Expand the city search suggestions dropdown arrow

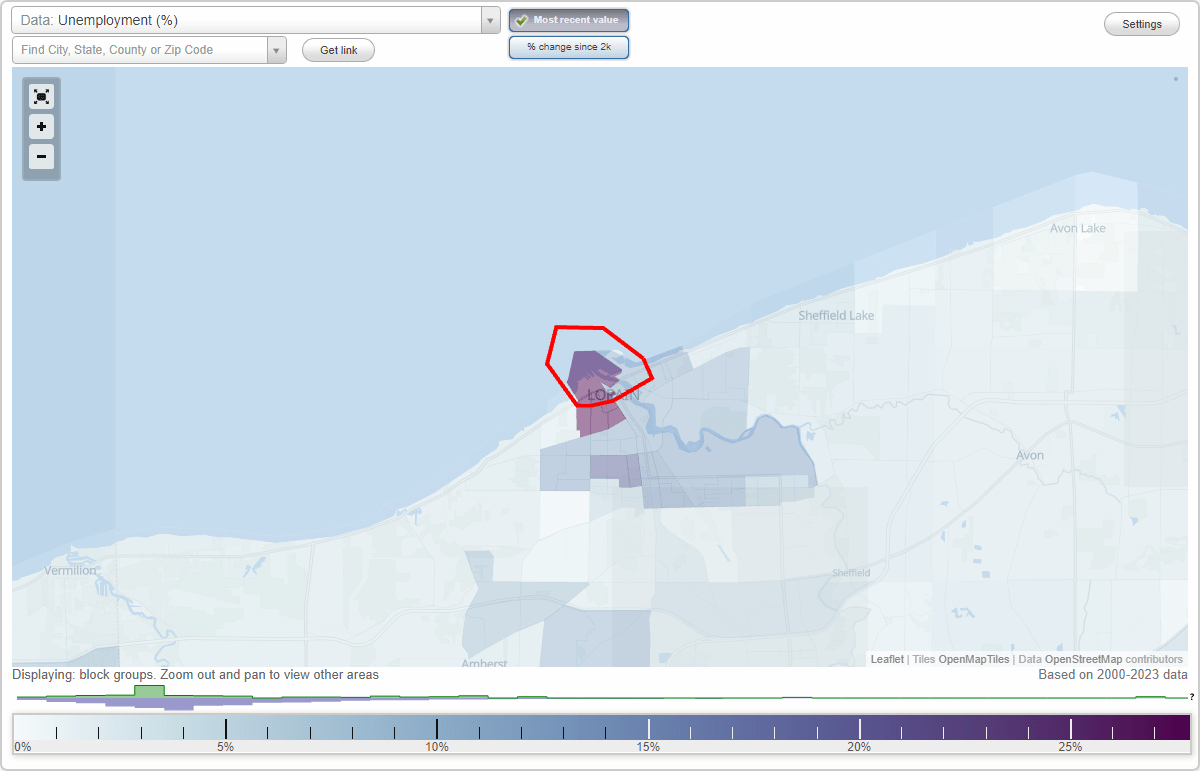(x=277, y=49)
